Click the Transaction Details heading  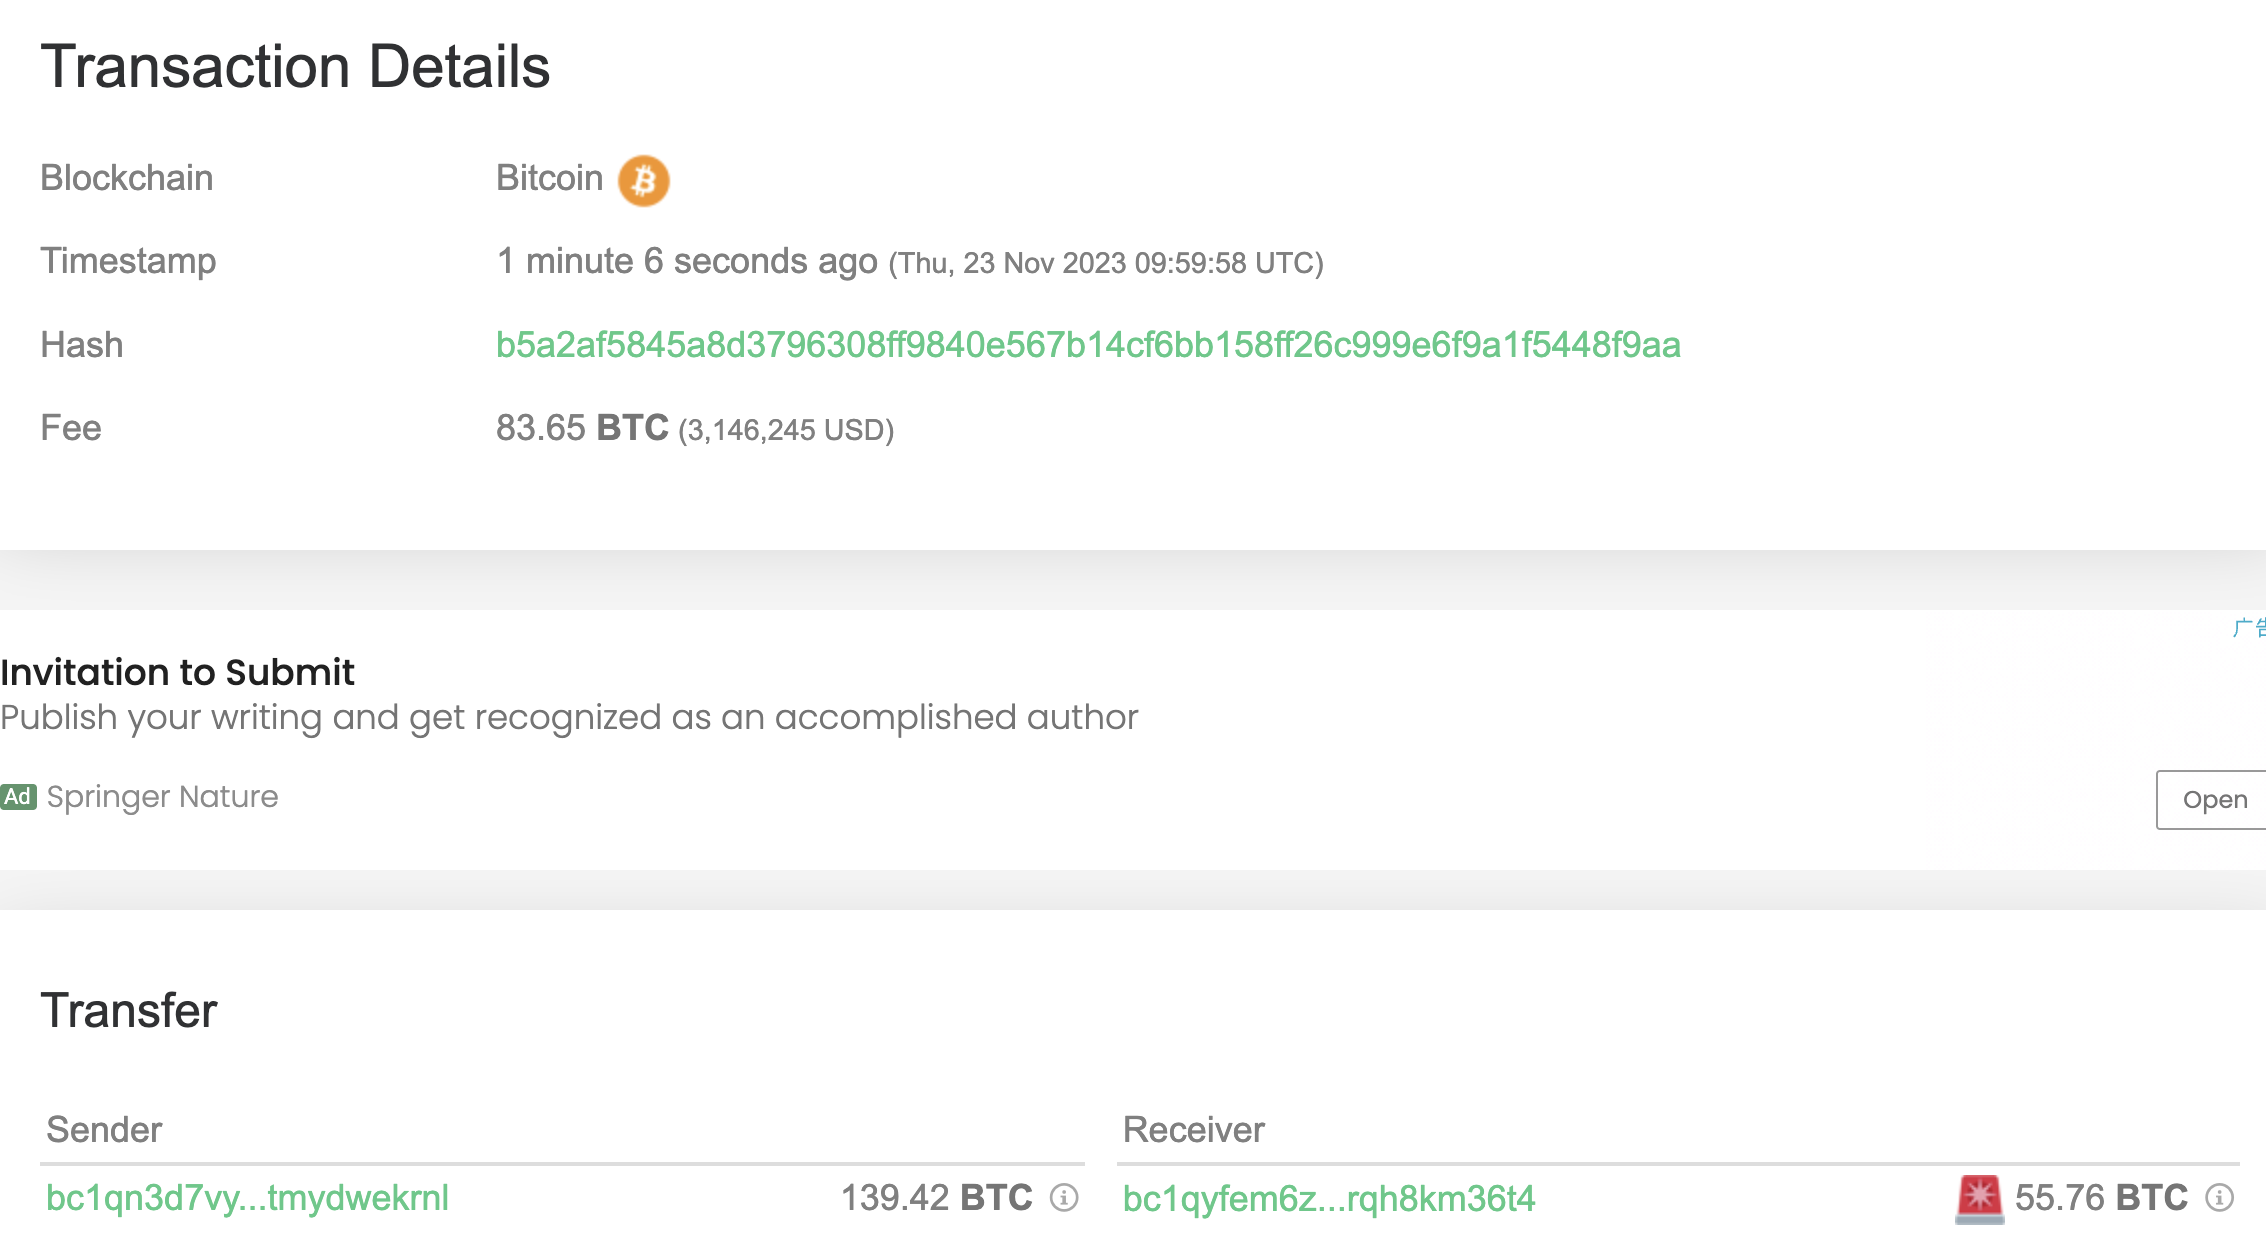(295, 67)
